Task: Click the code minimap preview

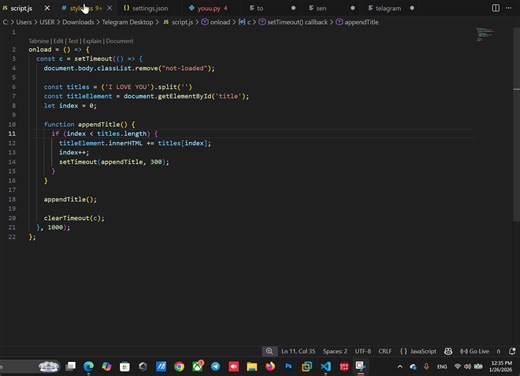Action: tap(486, 35)
